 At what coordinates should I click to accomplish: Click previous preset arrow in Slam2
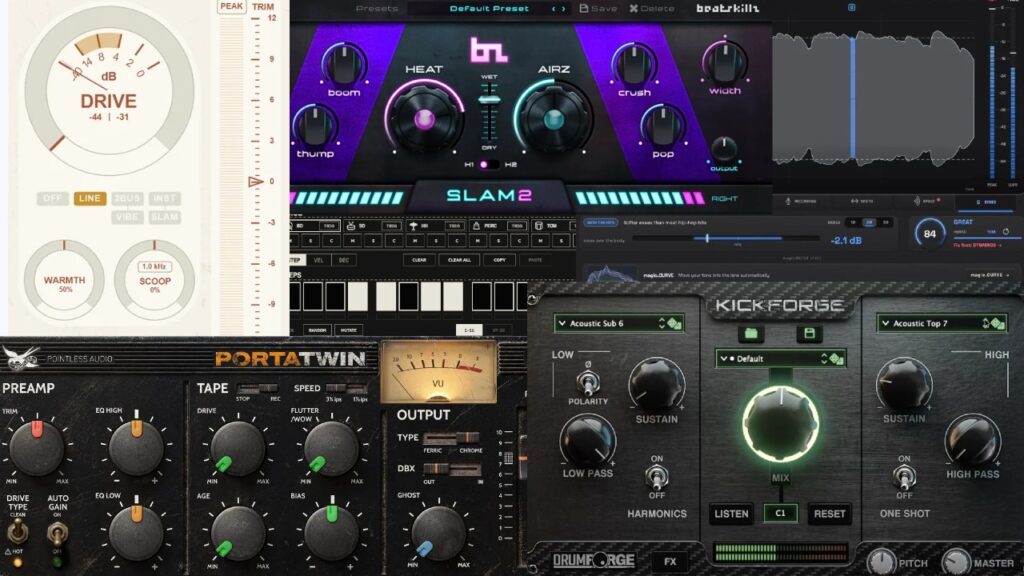click(x=554, y=8)
